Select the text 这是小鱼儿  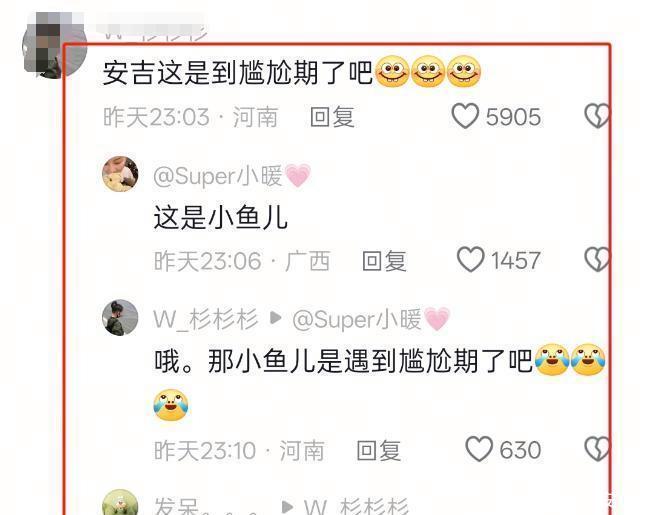pos(220,218)
